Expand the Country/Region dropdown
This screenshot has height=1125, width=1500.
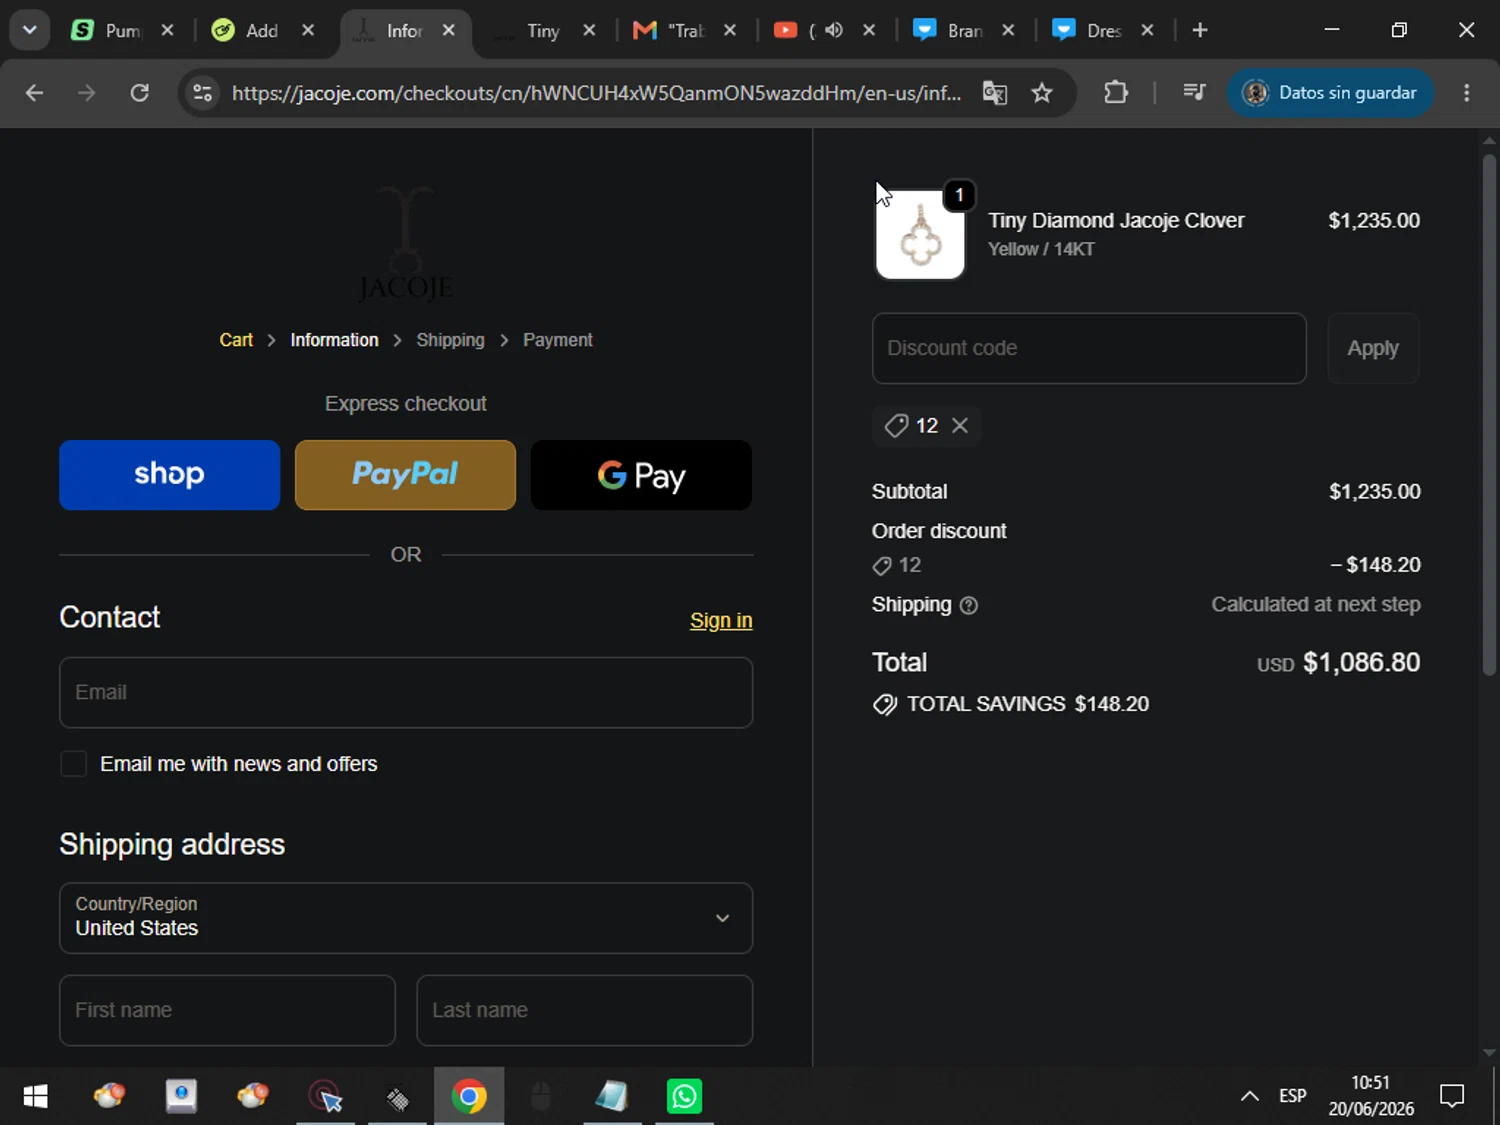pyautogui.click(x=406, y=918)
